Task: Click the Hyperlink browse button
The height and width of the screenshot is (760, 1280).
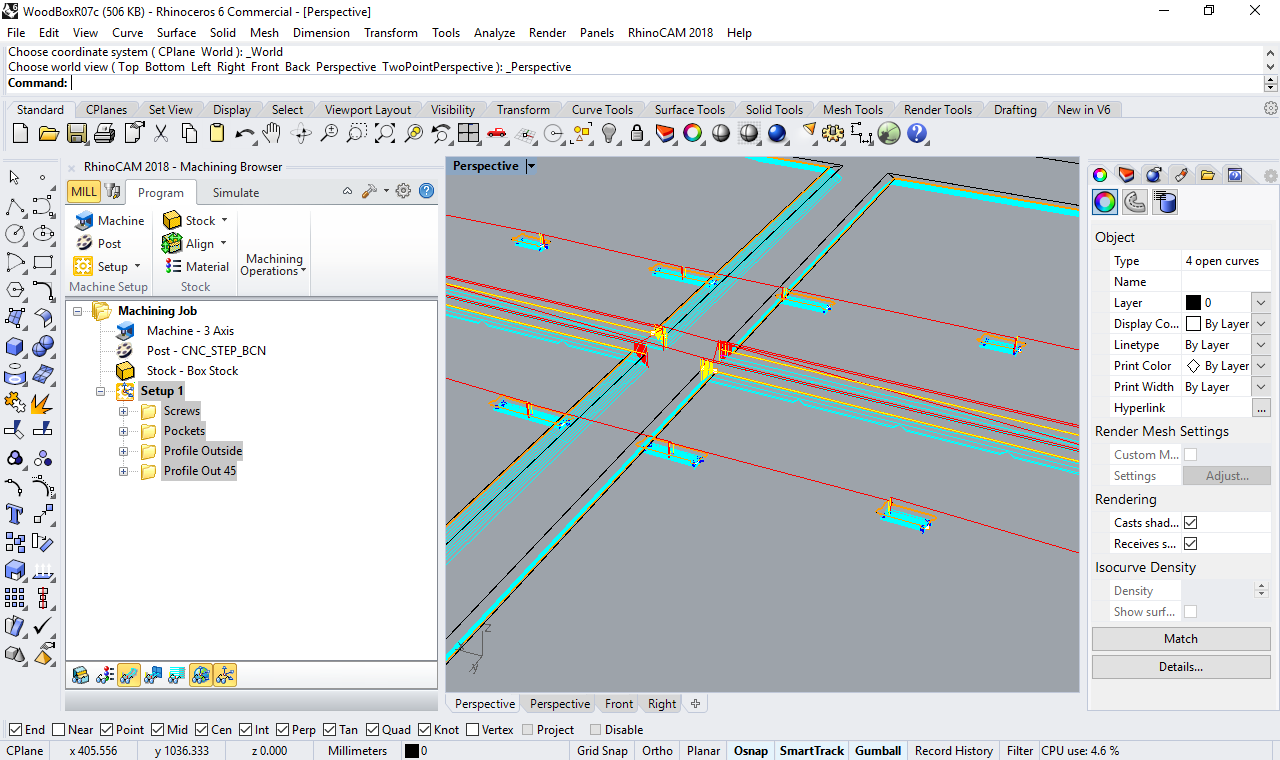Action: [x=1261, y=408]
